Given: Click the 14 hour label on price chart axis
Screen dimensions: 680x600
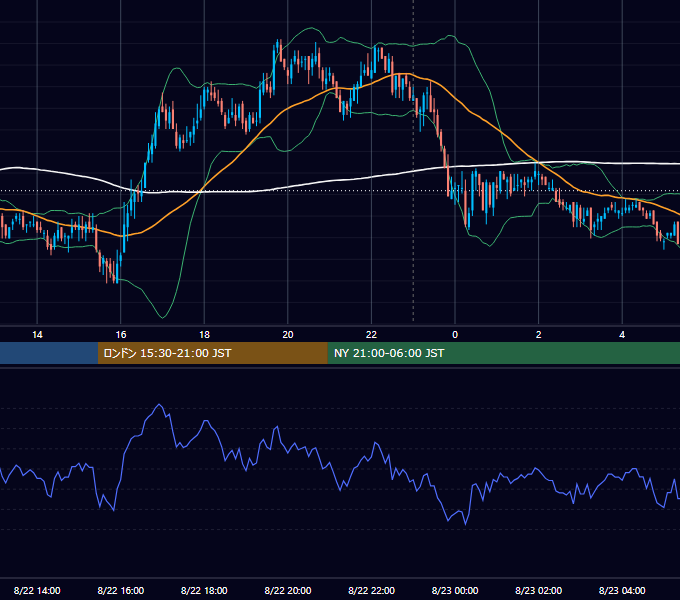Looking at the screenshot, I should [x=37, y=335].
